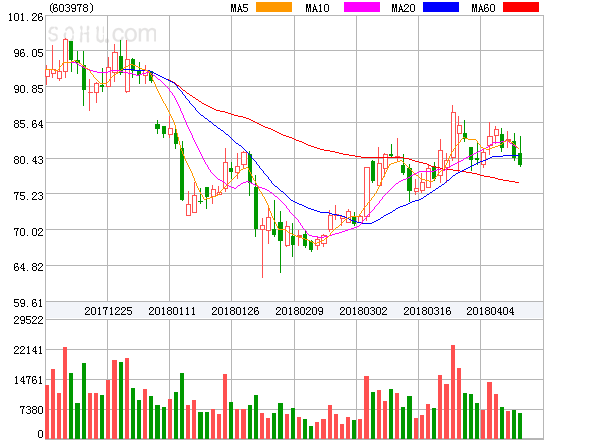Click the 59.61 price axis label
Image resolution: width=600 pixels, height=440 pixels.
click(x=29, y=303)
